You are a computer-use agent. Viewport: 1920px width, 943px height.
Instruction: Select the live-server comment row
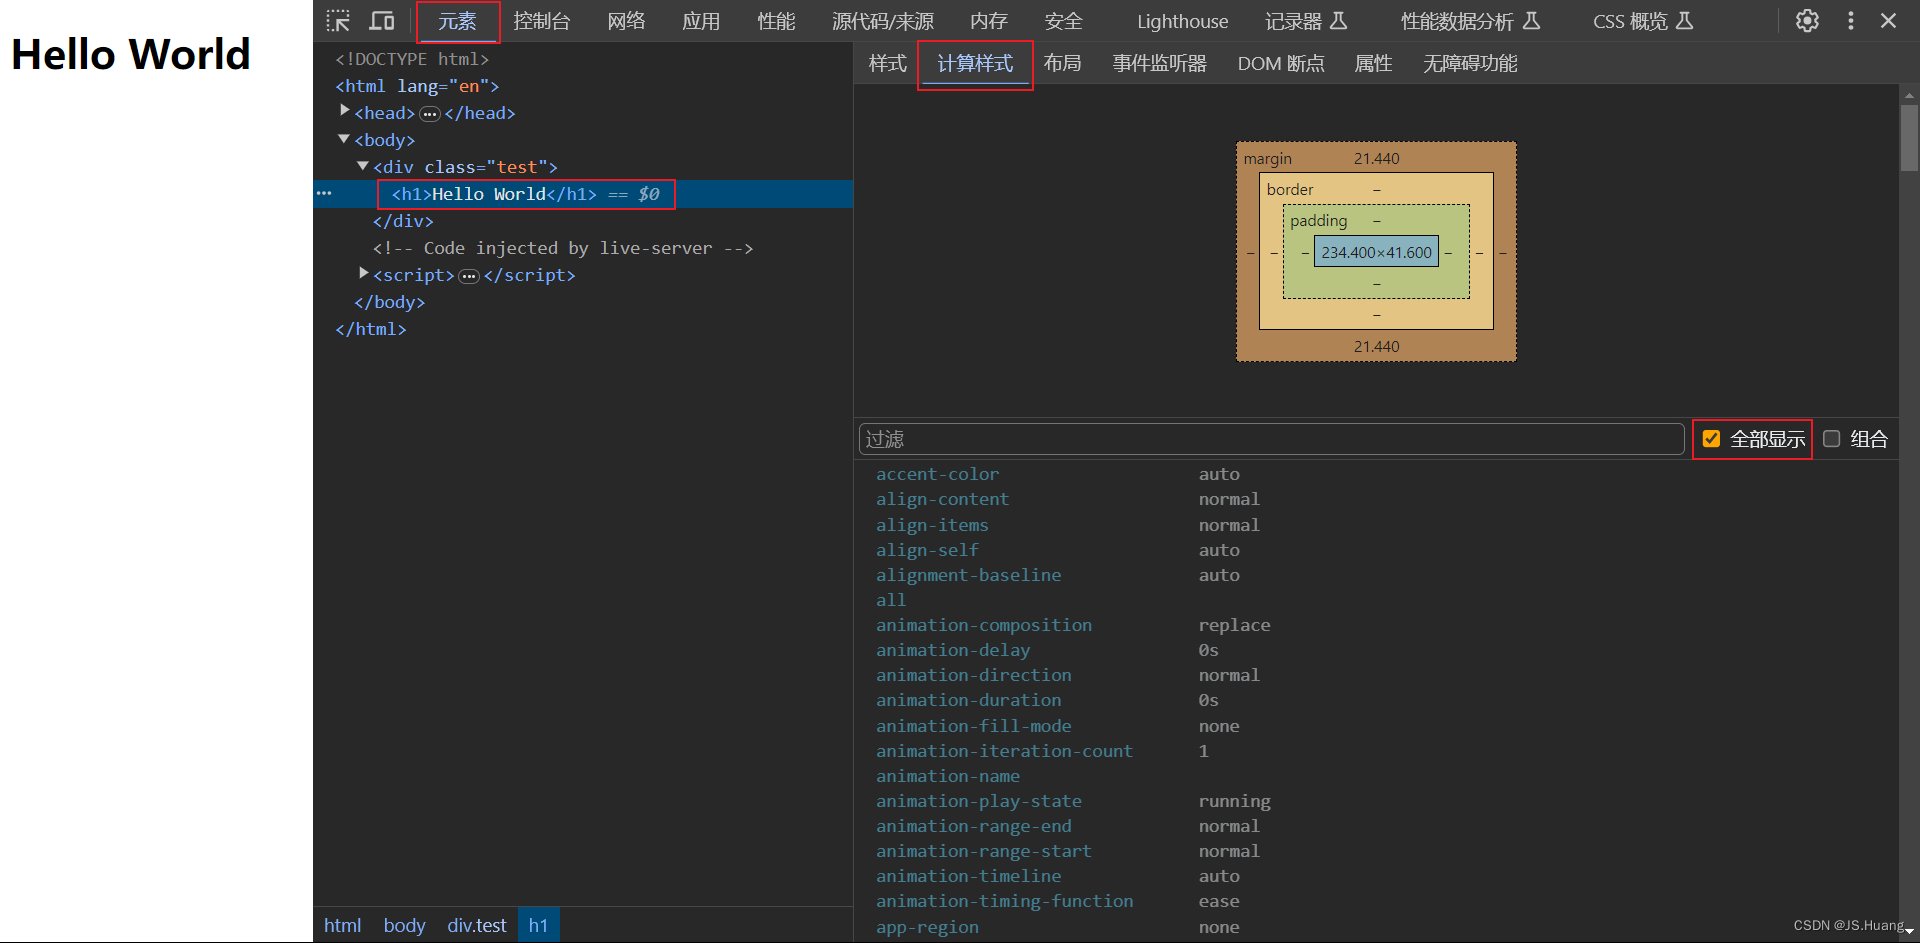(563, 249)
